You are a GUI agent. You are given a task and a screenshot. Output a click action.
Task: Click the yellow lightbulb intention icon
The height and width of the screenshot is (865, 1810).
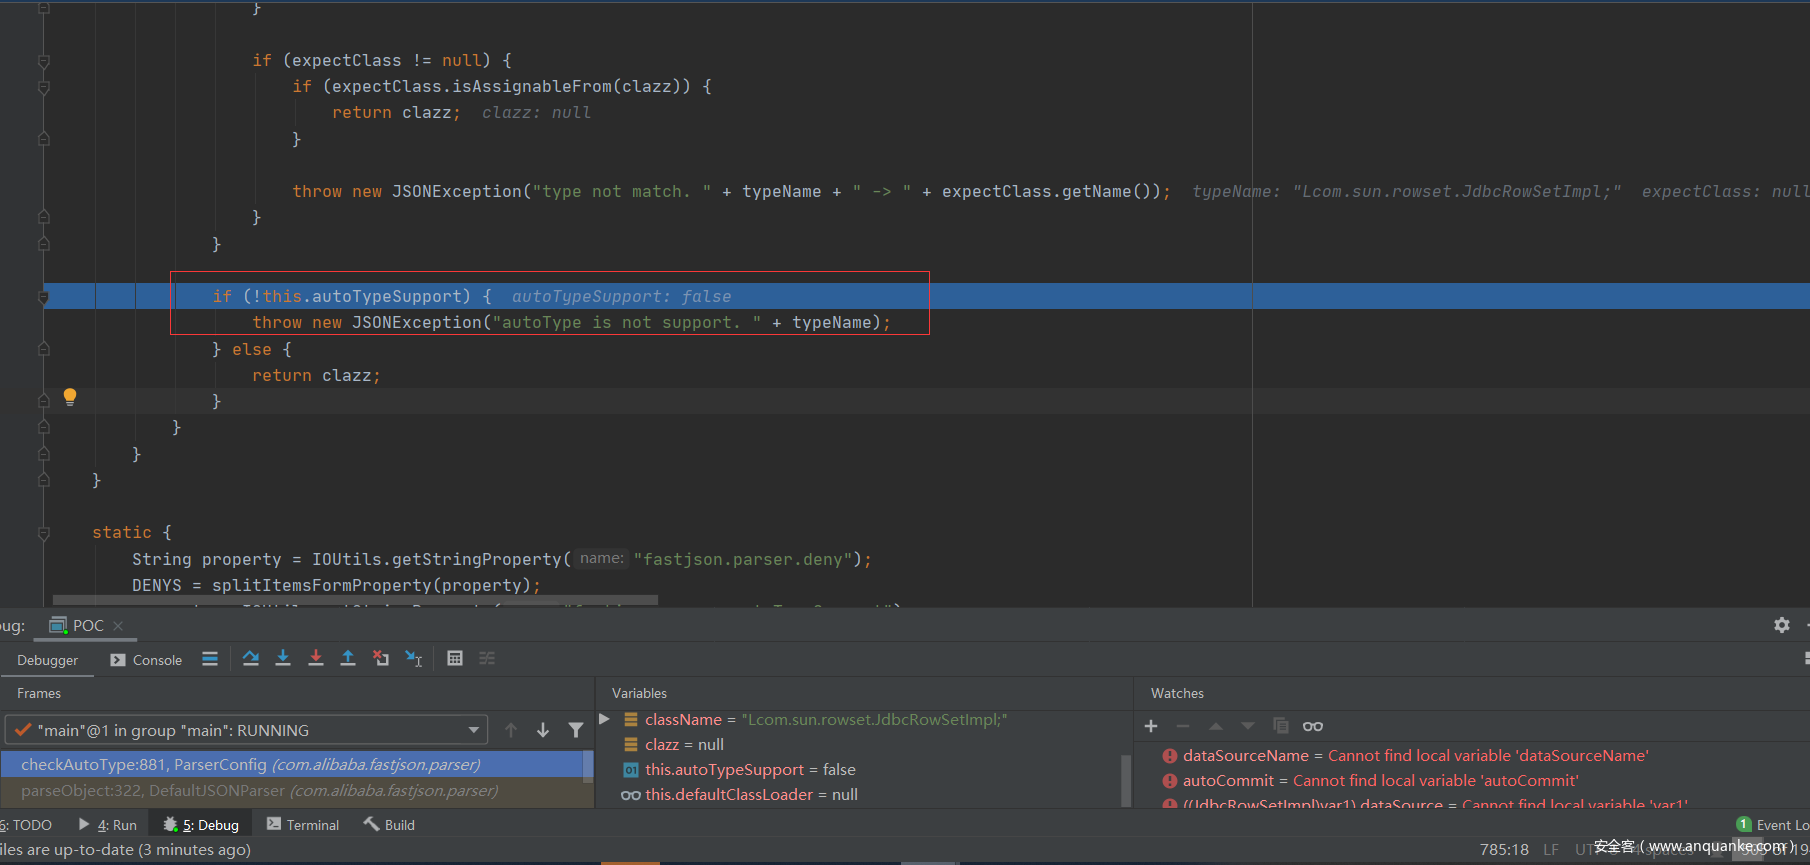tap(70, 396)
